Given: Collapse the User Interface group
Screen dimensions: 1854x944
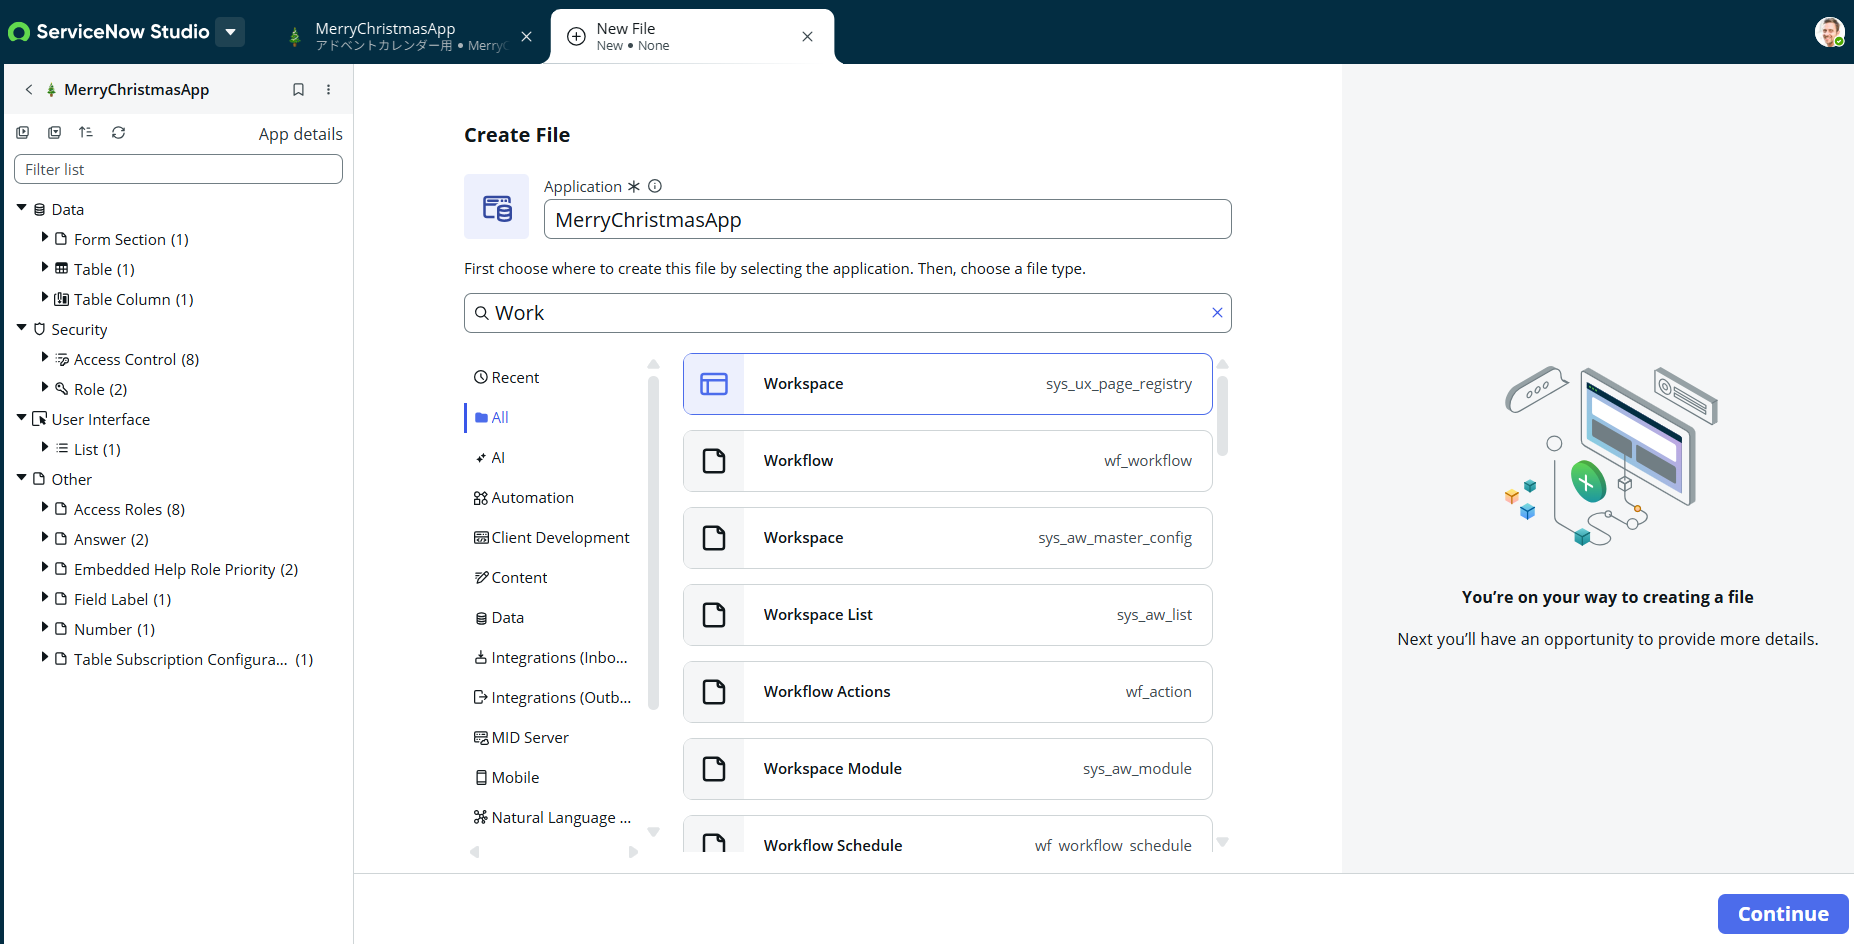Looking at the screenshot, I should pos(21,418).
